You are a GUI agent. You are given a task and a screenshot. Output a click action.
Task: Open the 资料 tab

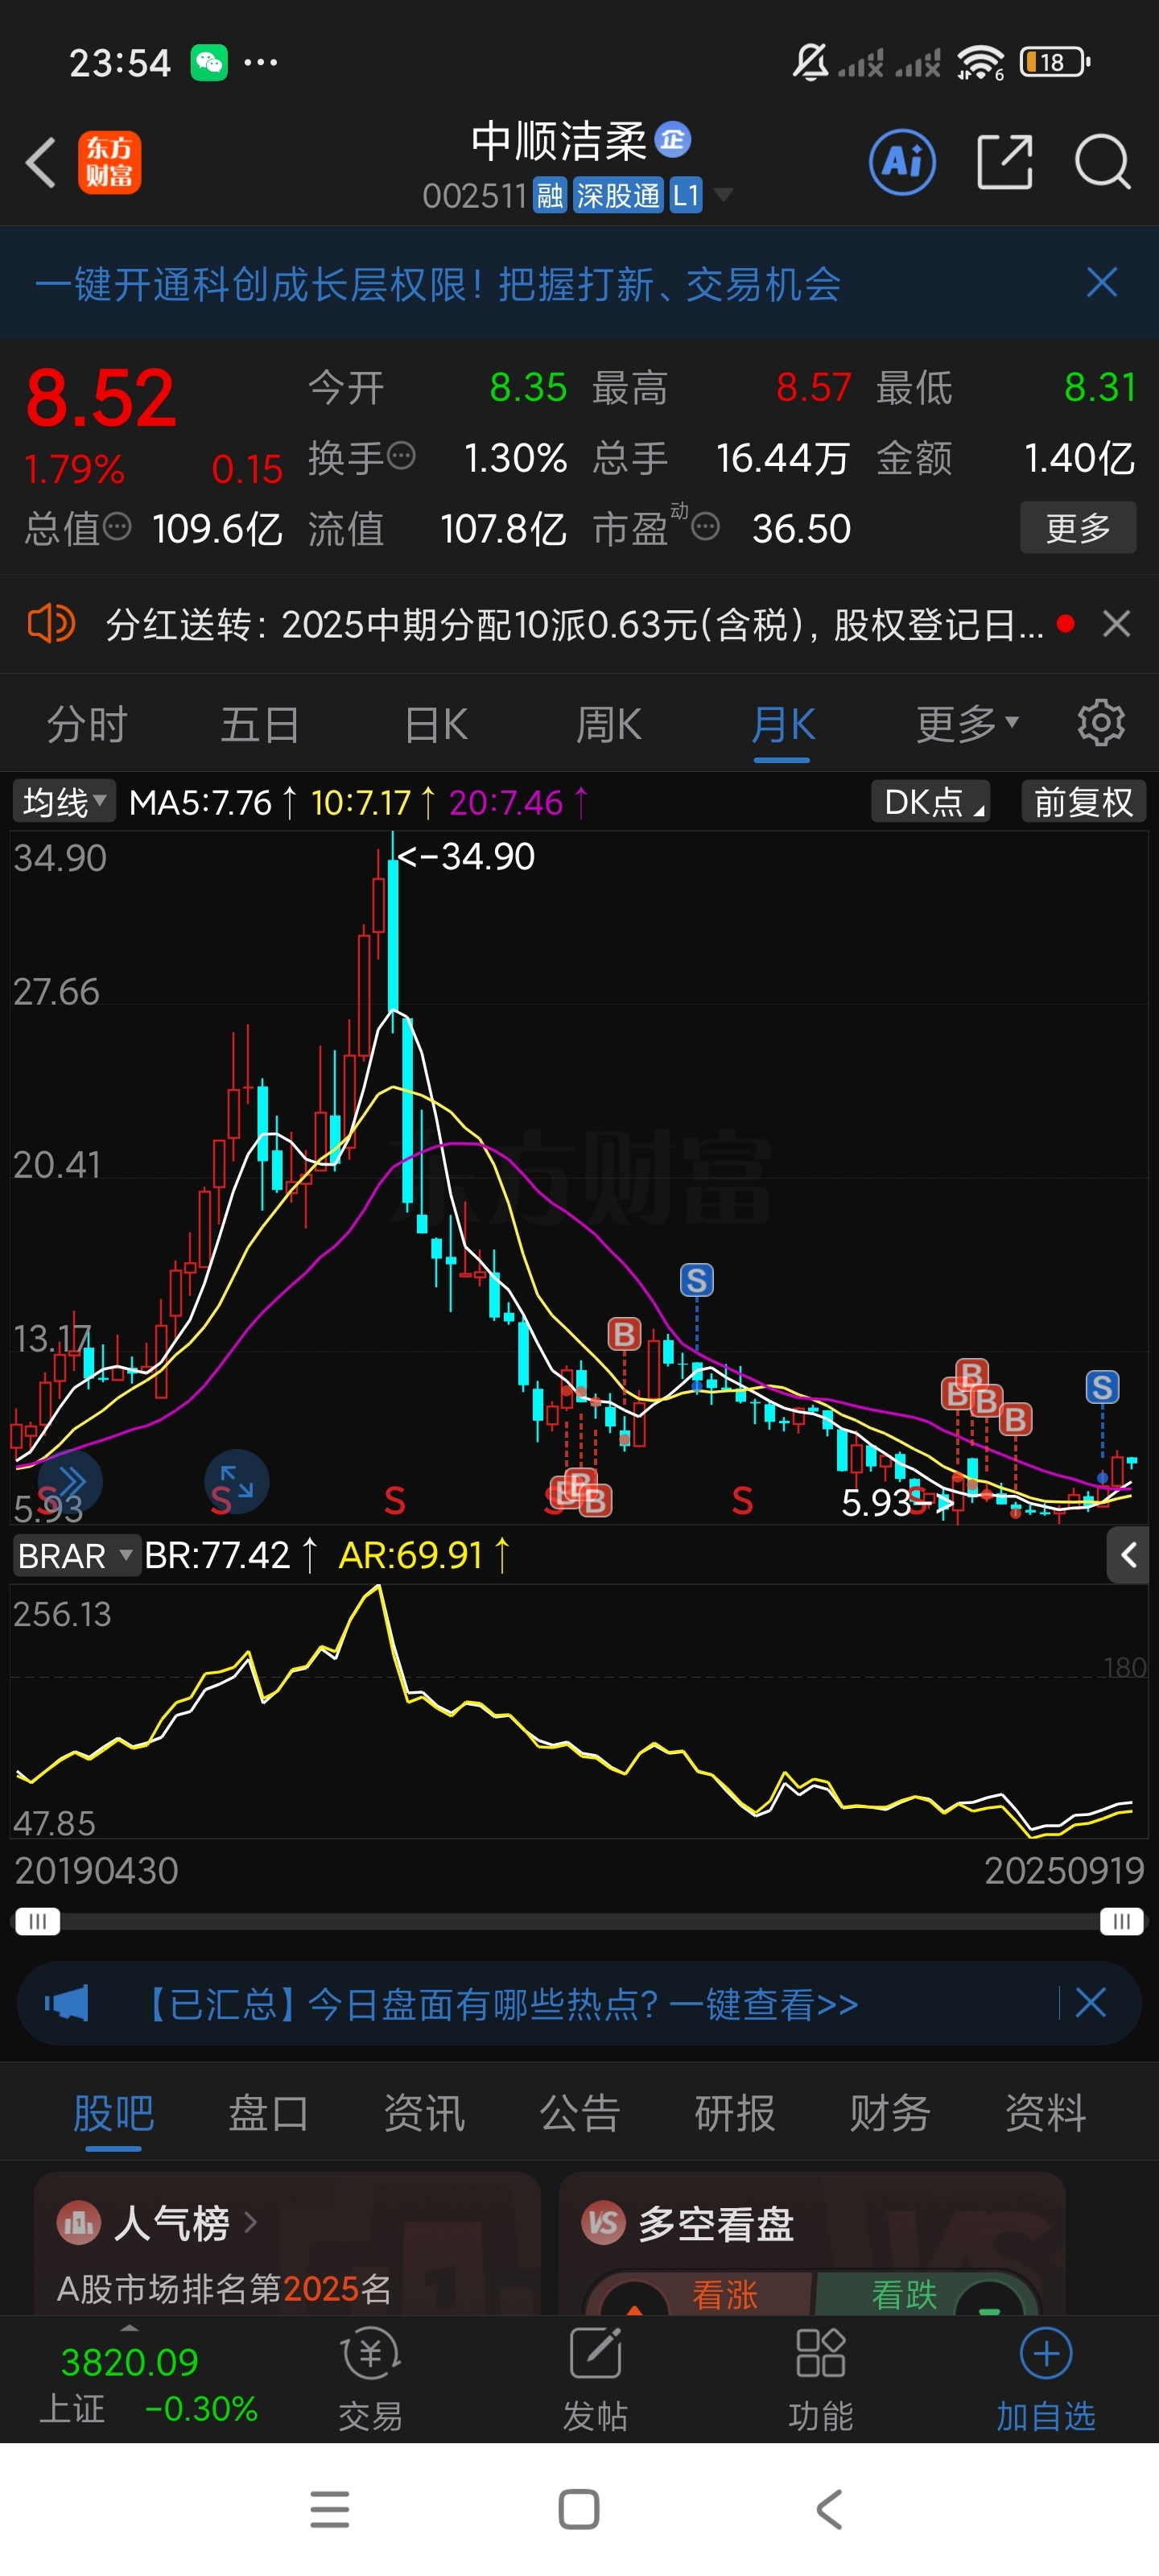pos(1045,2113)
